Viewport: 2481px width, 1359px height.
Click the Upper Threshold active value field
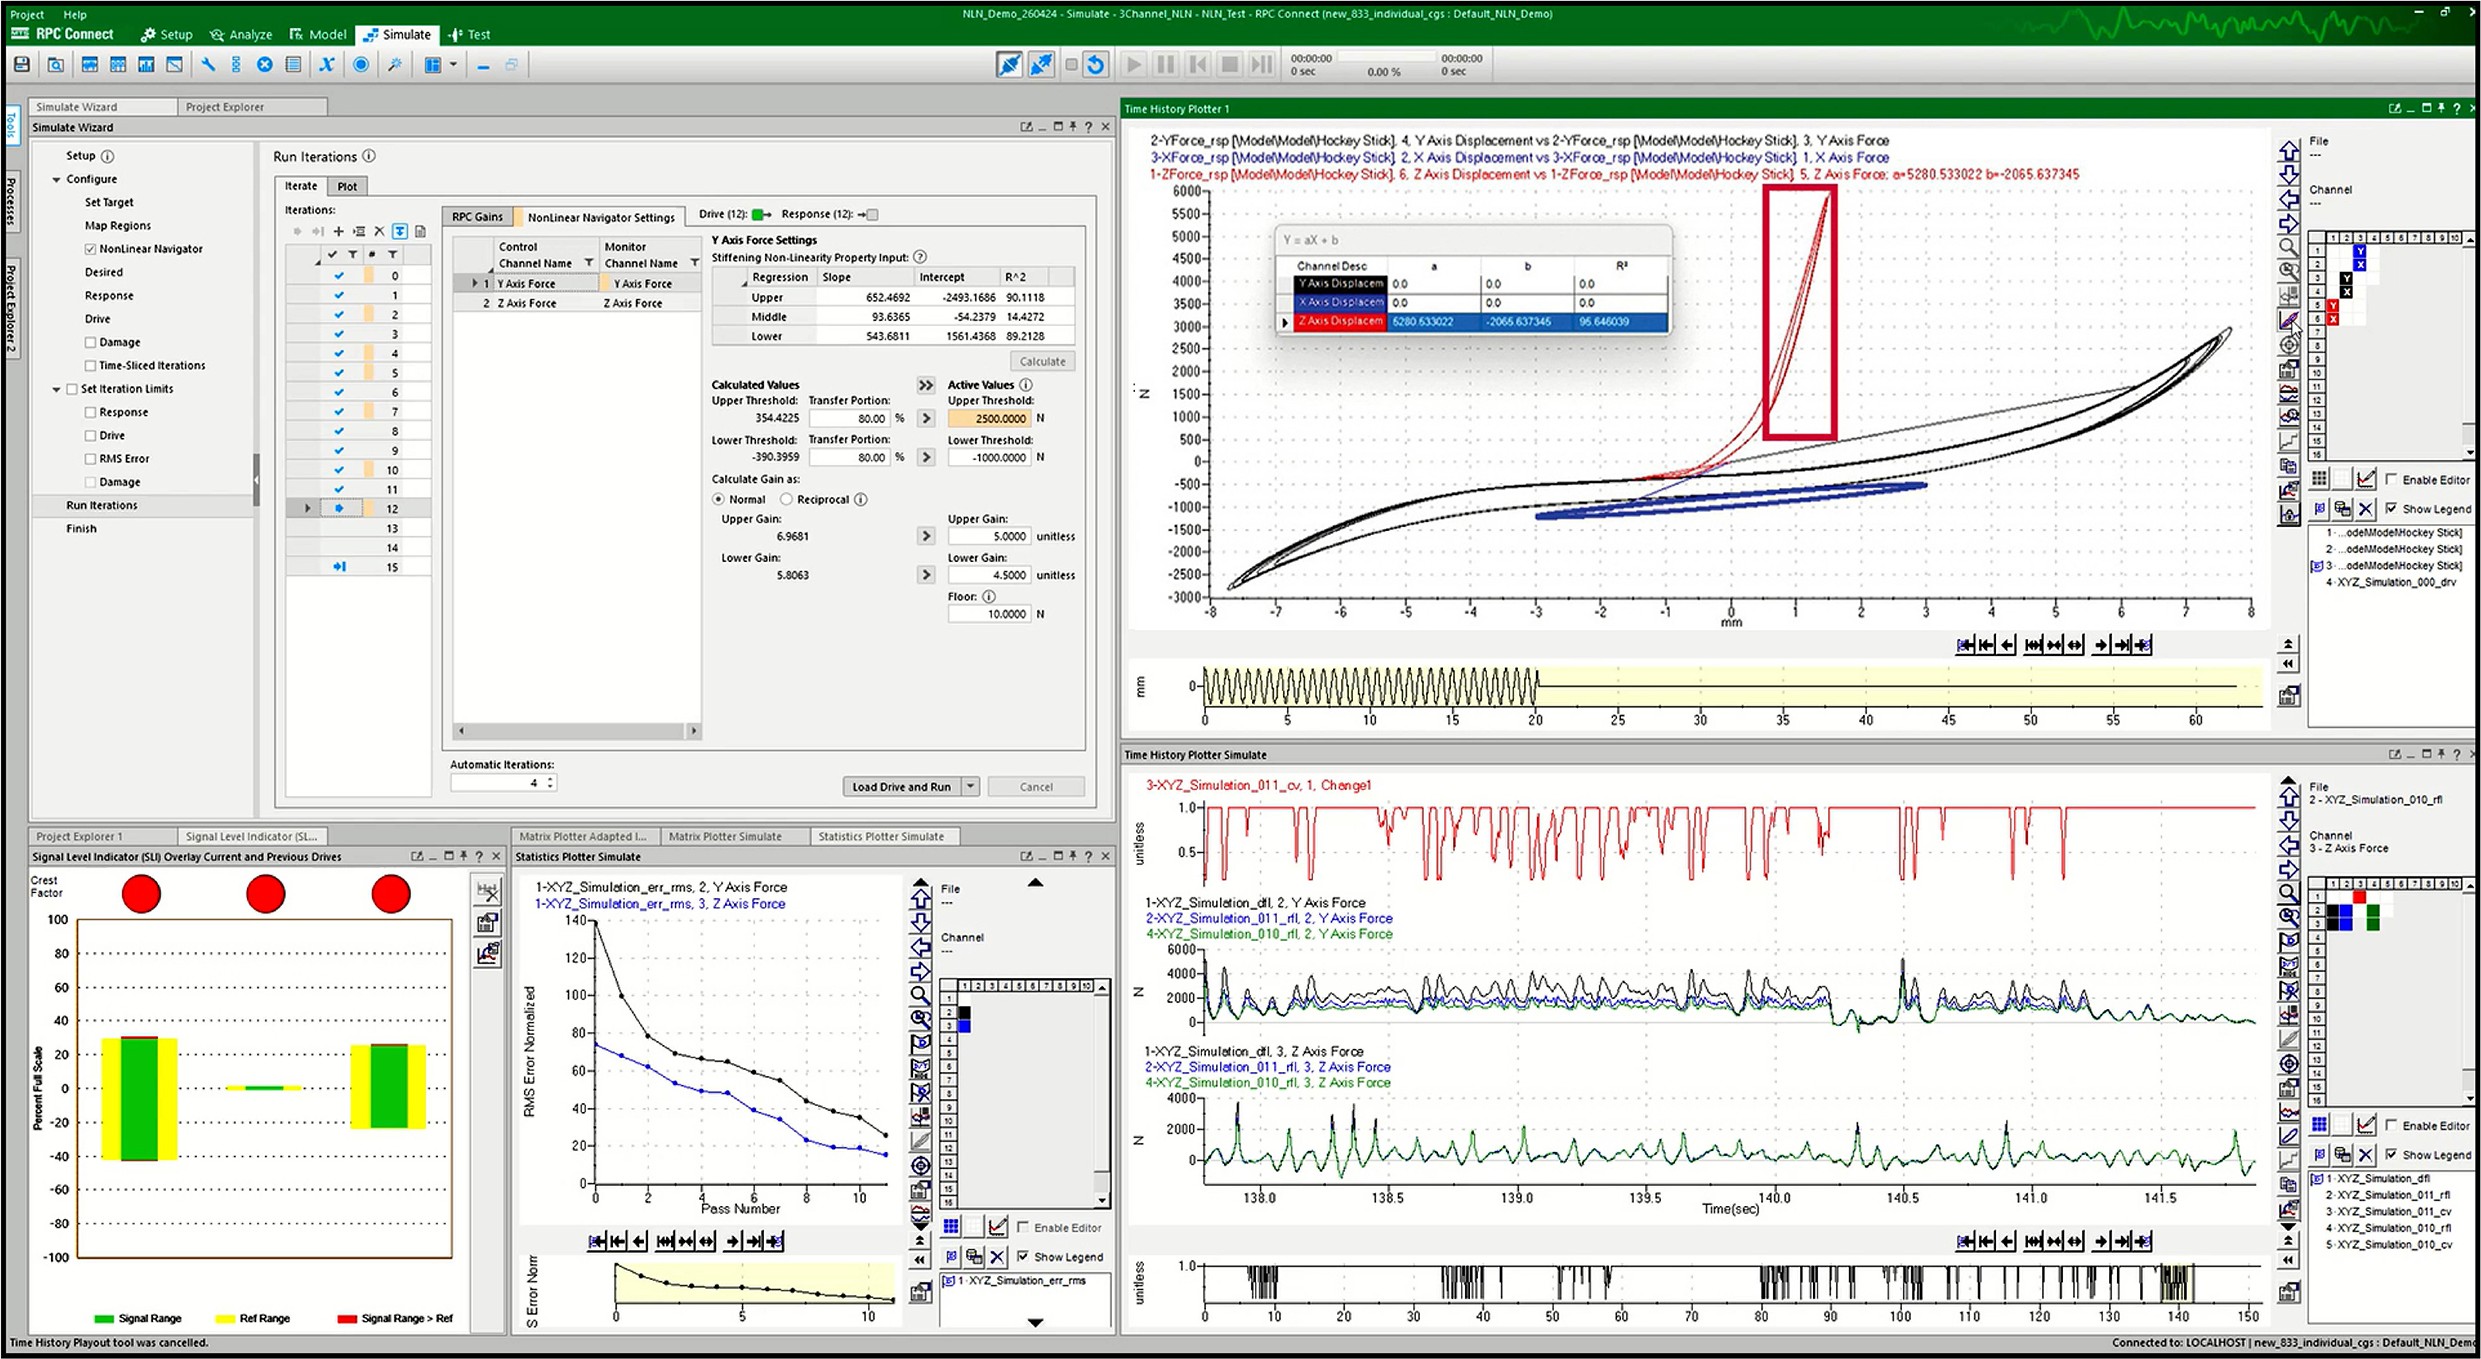pyautogui.click(x=989, y=419)
